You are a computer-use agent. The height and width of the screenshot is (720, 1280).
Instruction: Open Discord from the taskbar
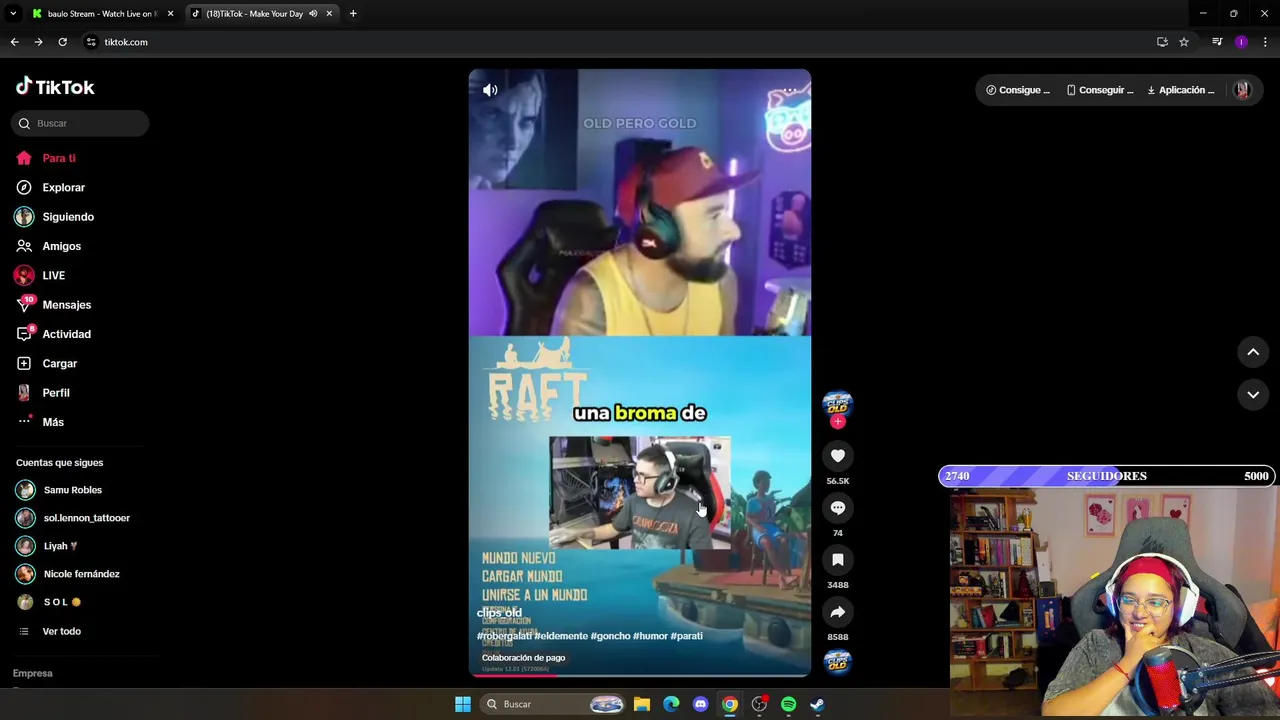click(x=700, y=704)
